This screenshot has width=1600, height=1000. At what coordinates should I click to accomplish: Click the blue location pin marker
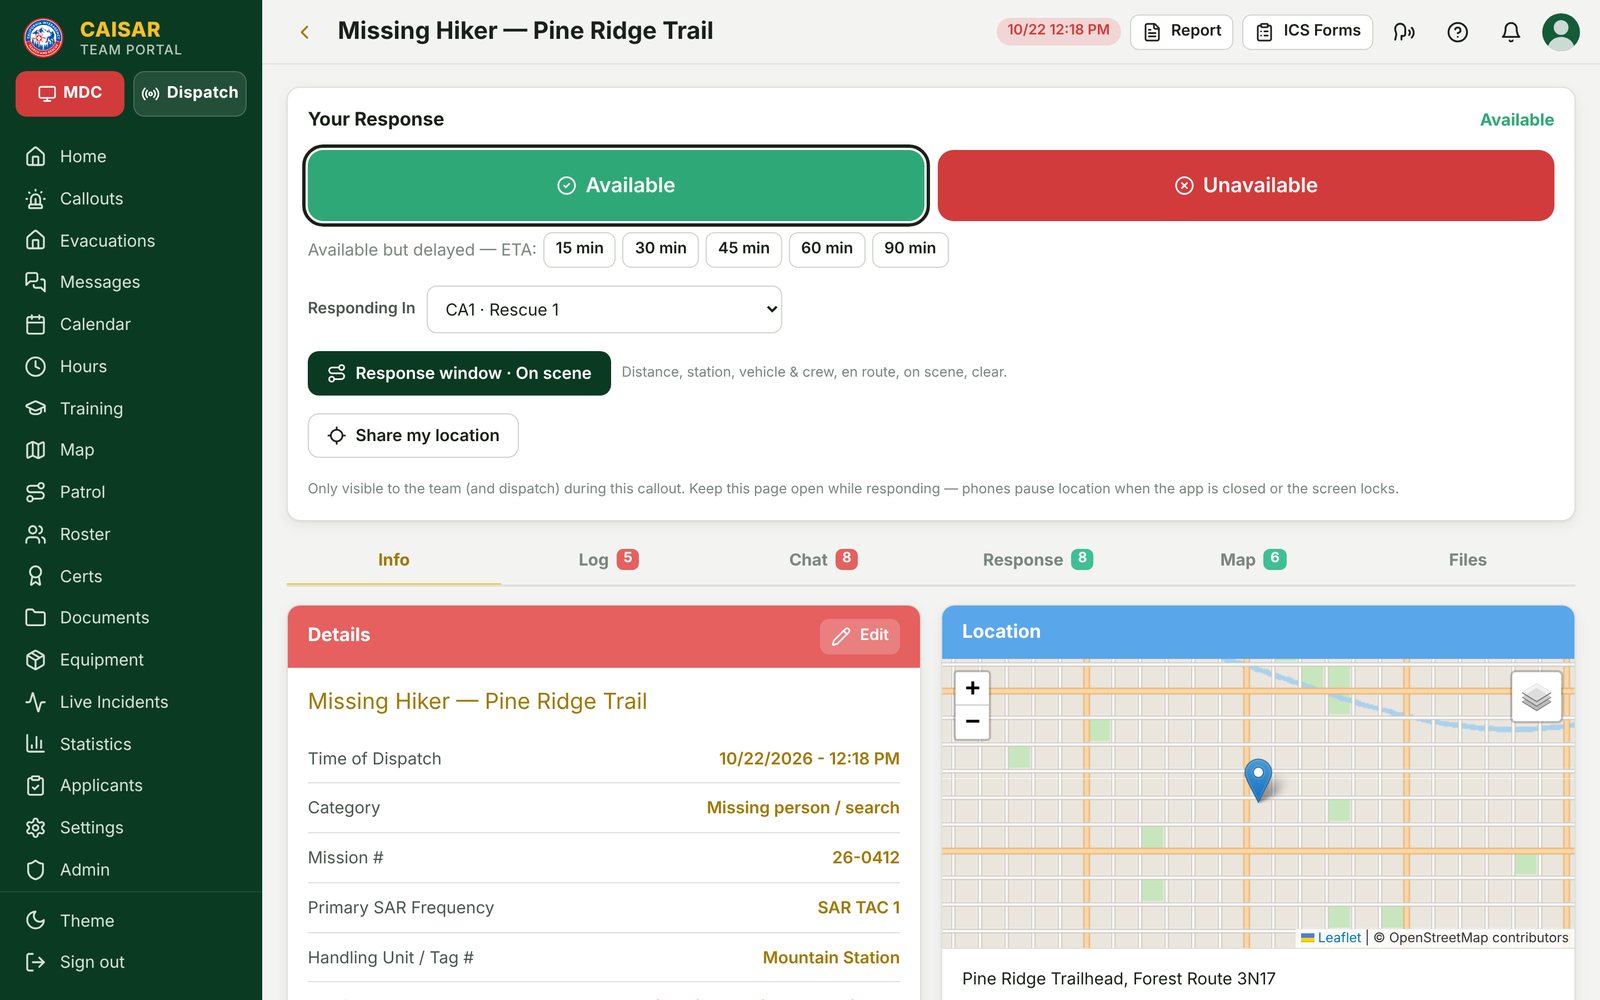pyautogui.click(x=1258, y=779)
